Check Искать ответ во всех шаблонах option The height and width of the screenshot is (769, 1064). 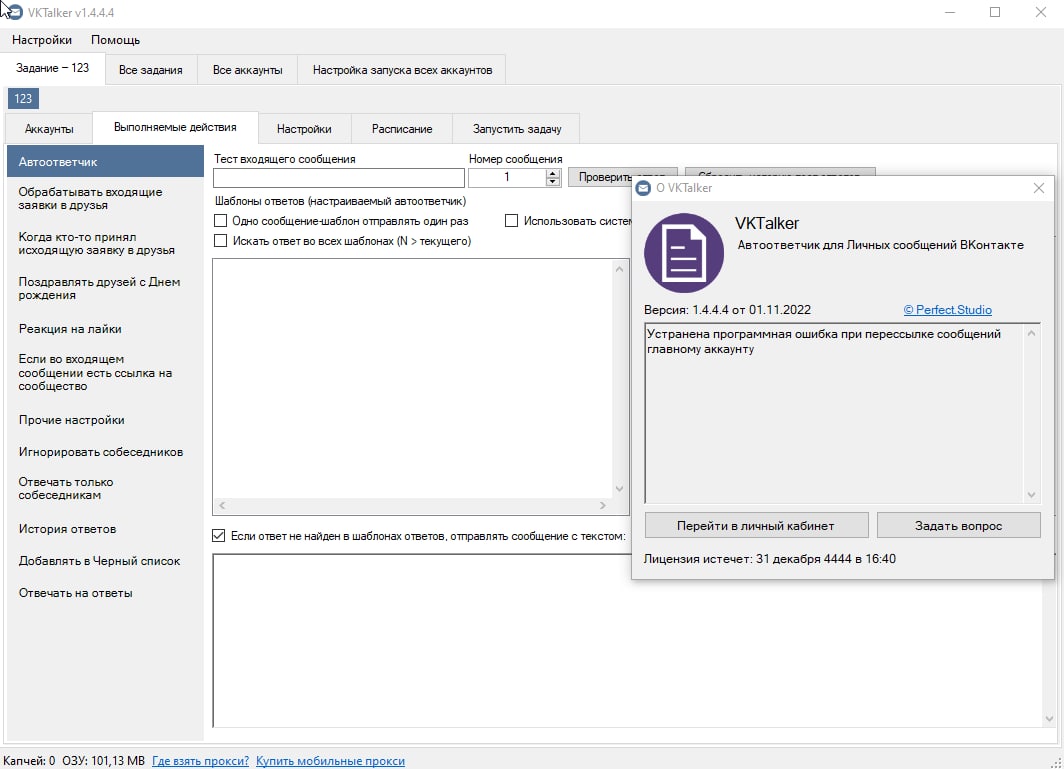[x=221, y=241]
